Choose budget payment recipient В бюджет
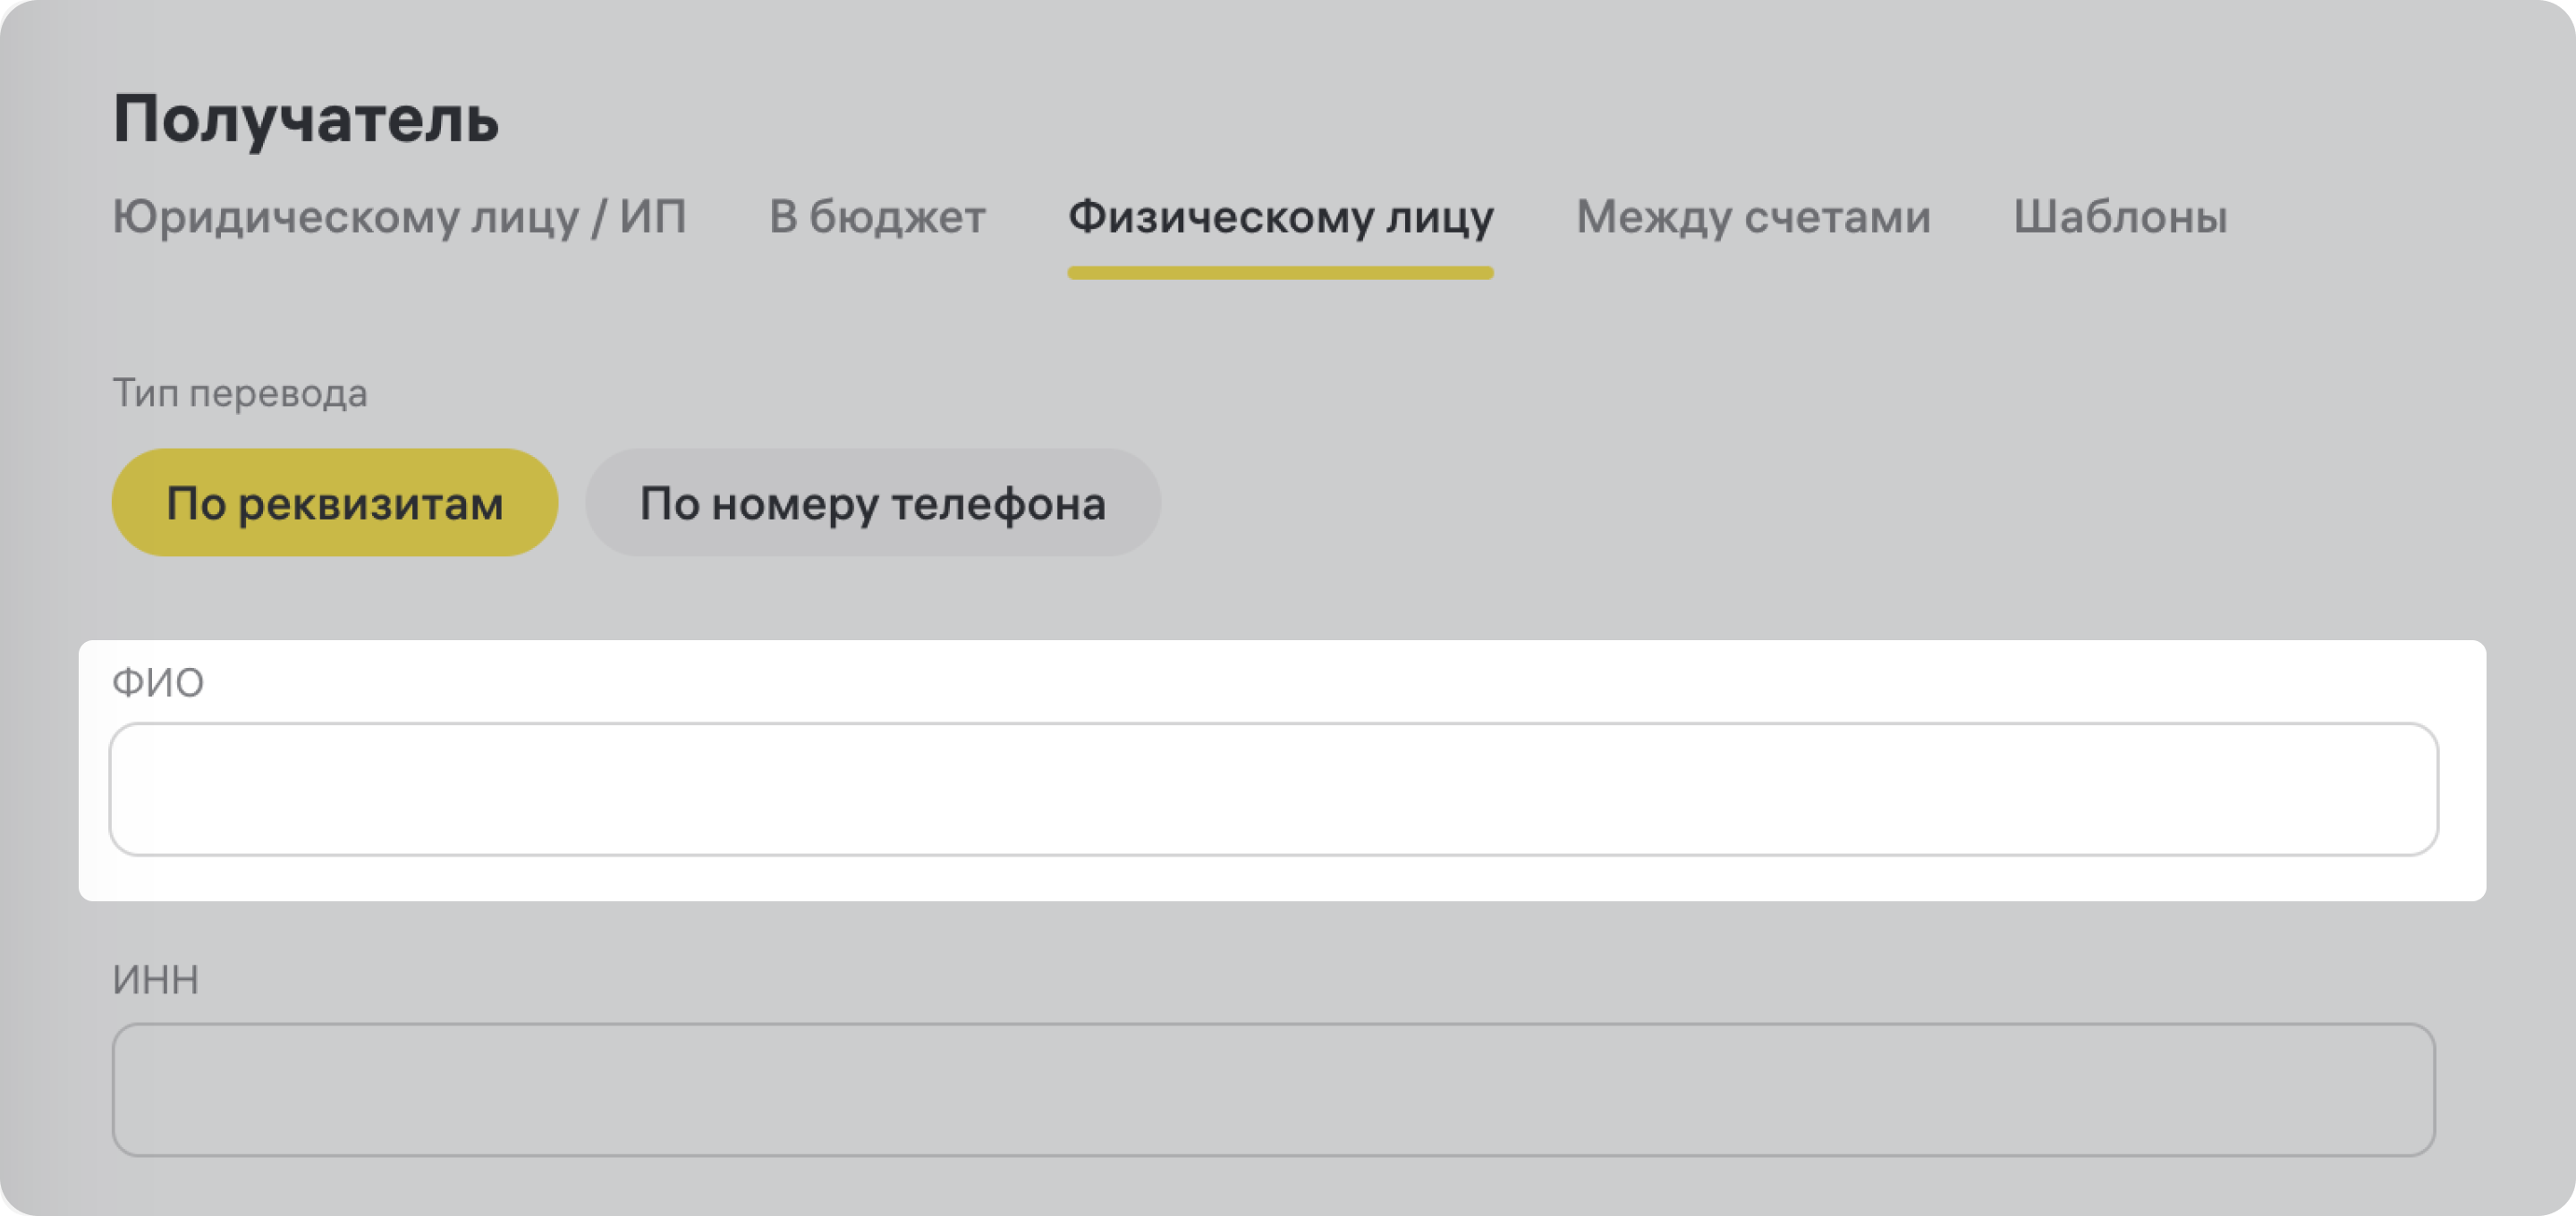 tap(876, 217)
